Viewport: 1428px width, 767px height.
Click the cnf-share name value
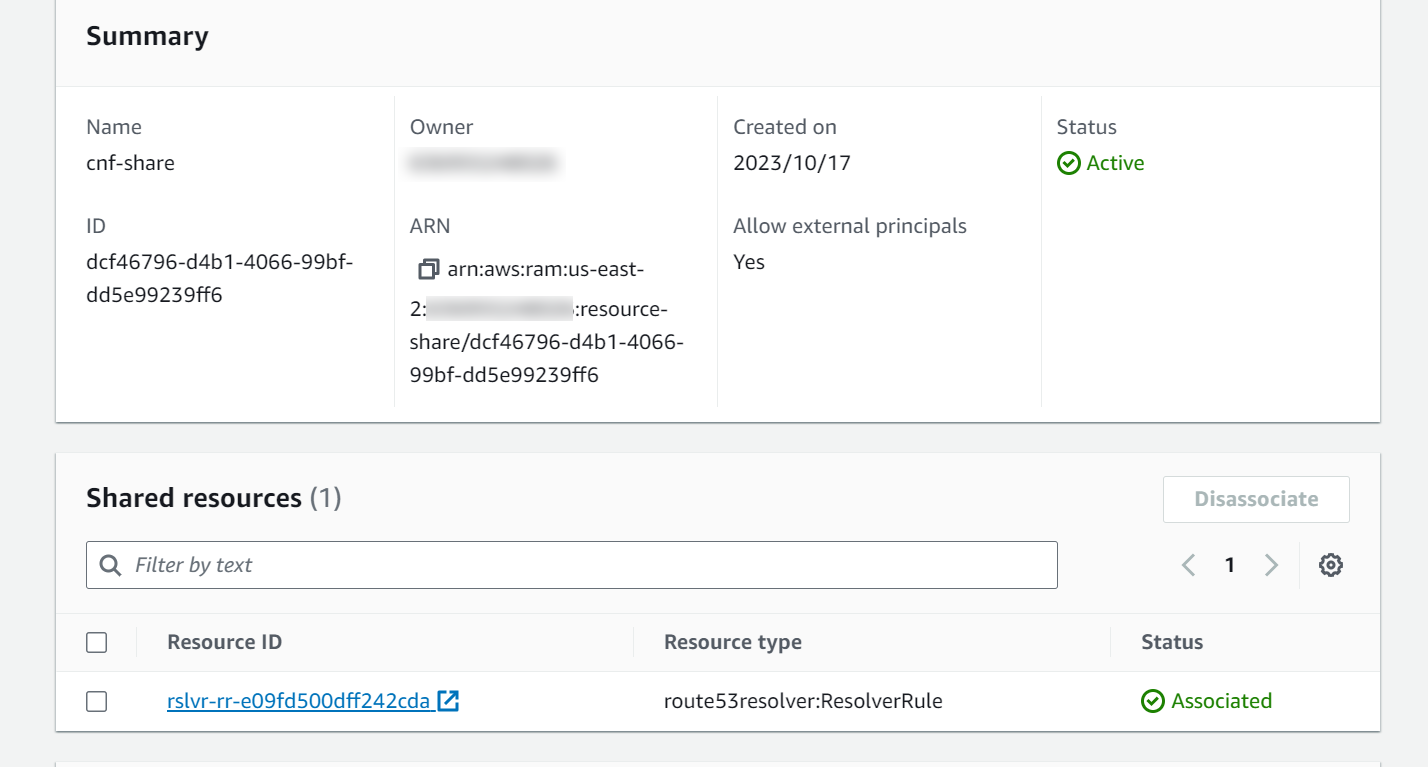tap(130, 163)
